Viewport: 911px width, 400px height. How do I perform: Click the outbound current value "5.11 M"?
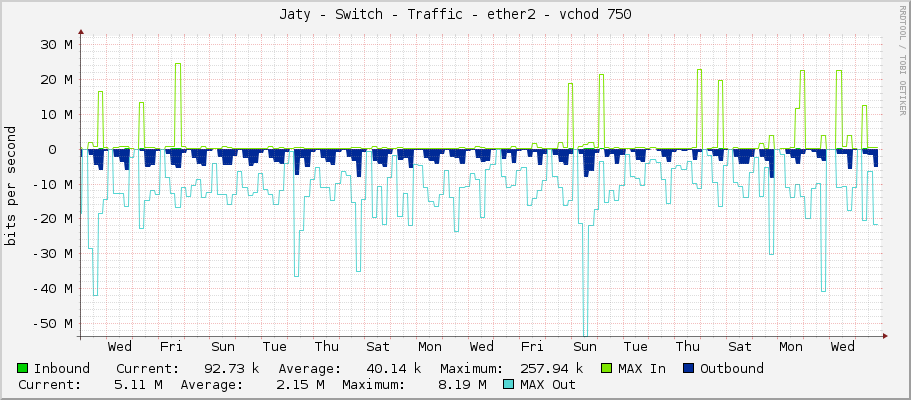[x=136, y=384]
